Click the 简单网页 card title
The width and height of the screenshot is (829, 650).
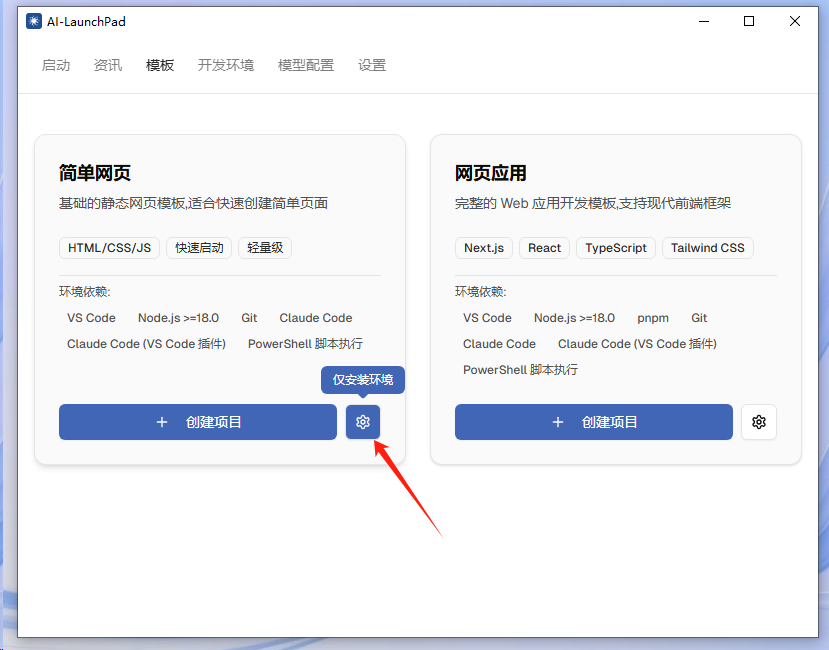[x=95, y=173]
